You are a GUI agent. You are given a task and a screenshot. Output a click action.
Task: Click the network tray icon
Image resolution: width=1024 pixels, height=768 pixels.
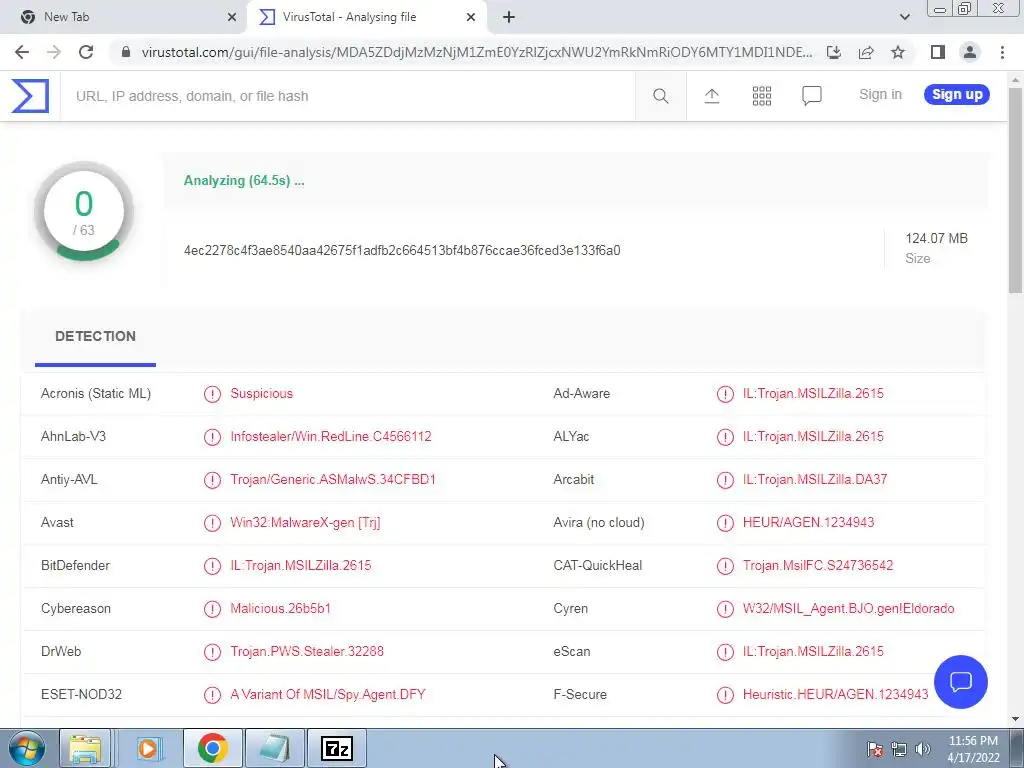click(x=899, y=749)
